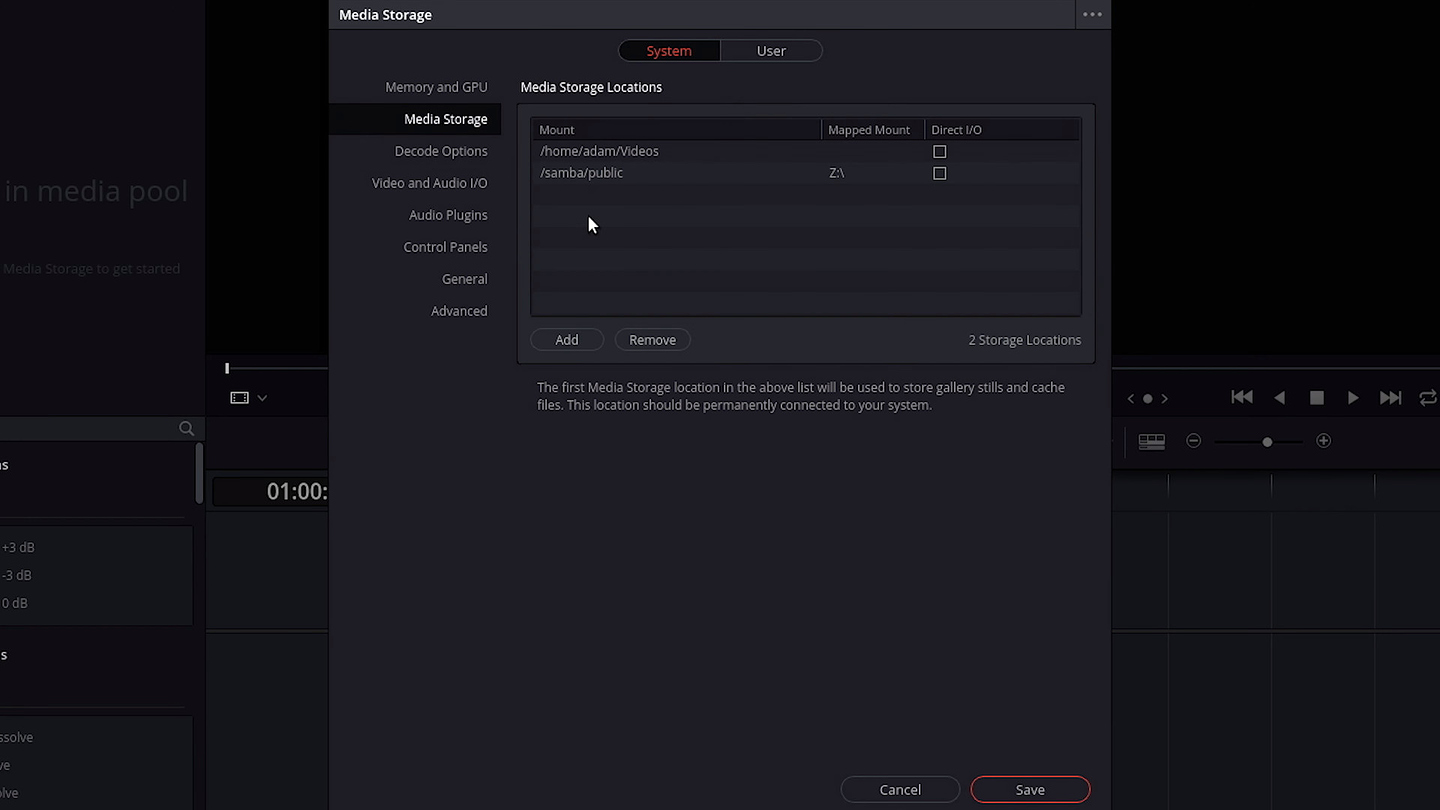The width and height of the screenshot is (1440, 810).
Task: Click the timeline zoom in plus icon
Action: (1323, 441)
